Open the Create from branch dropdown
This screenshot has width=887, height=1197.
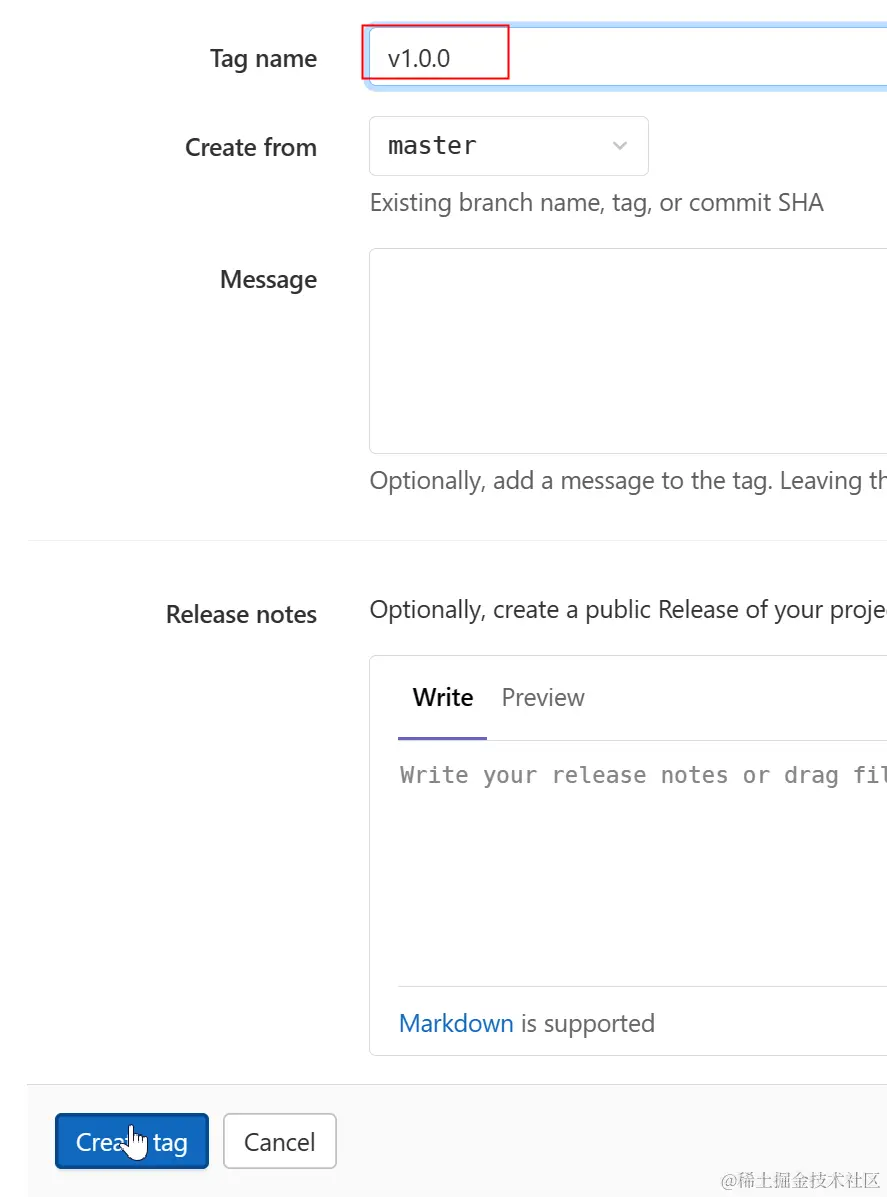(508, 146)
